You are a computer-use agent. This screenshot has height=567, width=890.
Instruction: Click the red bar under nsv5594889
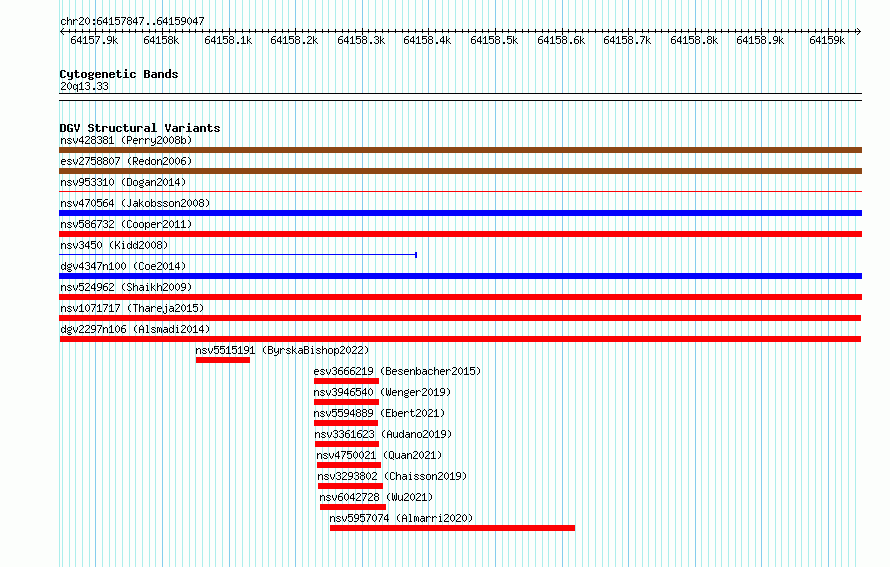[346, 423]
